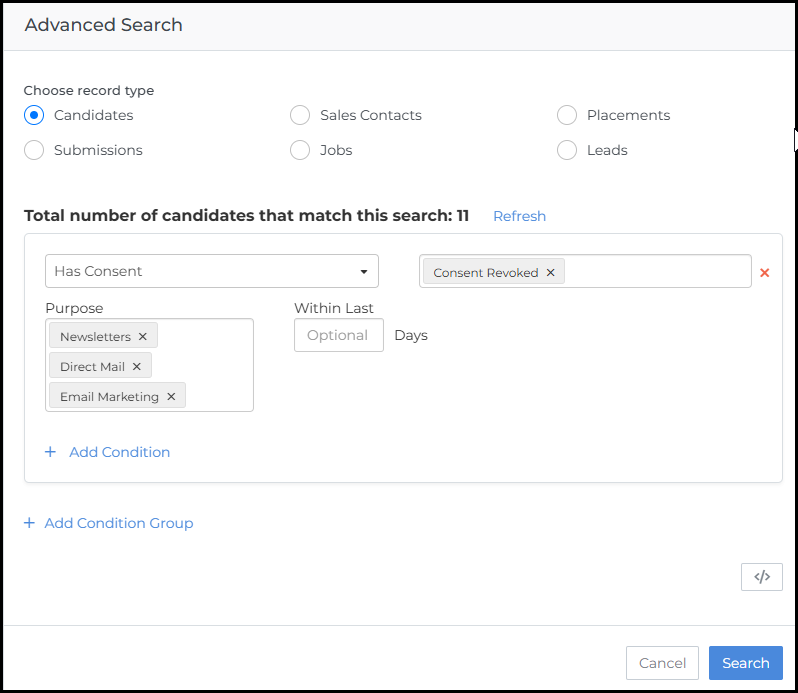The image size is (798, 693).
Task: Select the Sales Contacts record type
Action: [300, 115]
